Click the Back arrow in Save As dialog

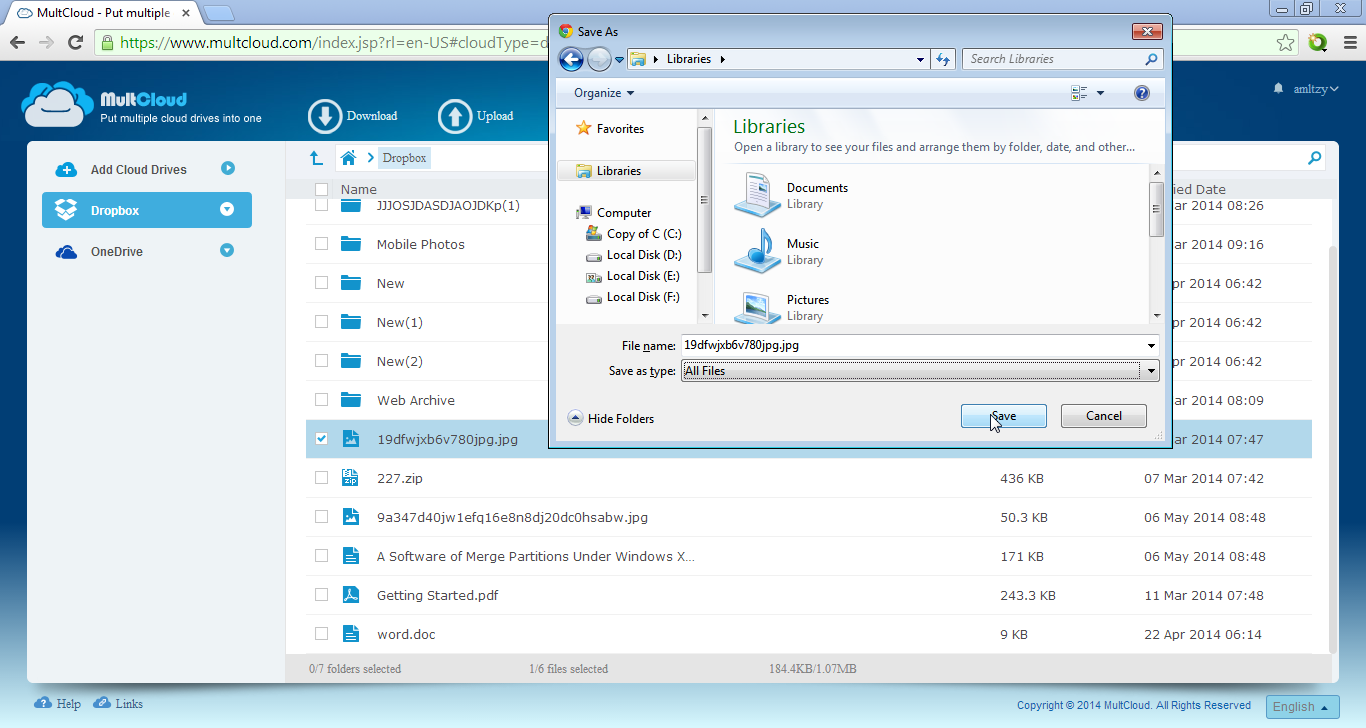(571, 60)
